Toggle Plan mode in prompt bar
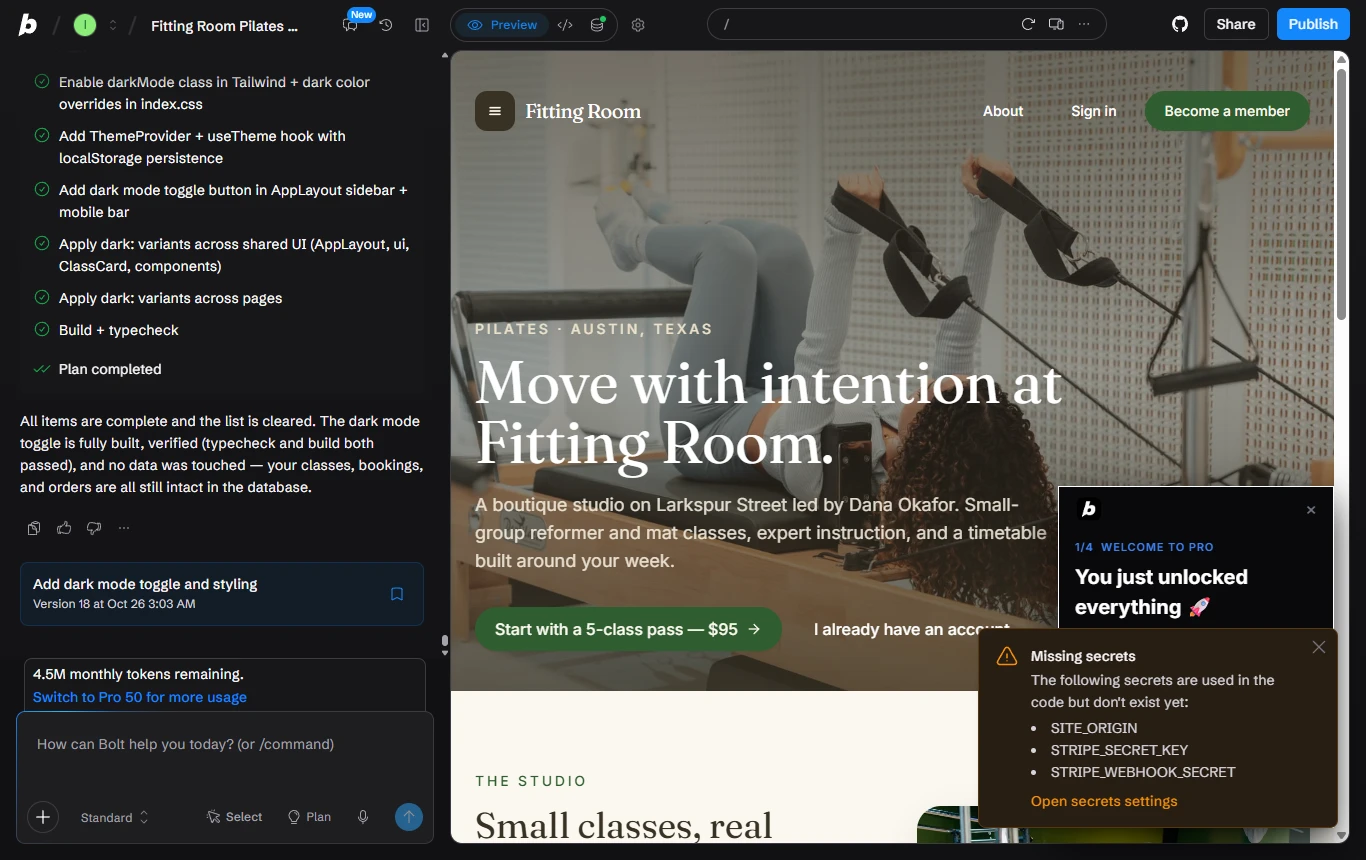Image resolution: width=1366 pixels, height=860 pixels. (309, 817)
